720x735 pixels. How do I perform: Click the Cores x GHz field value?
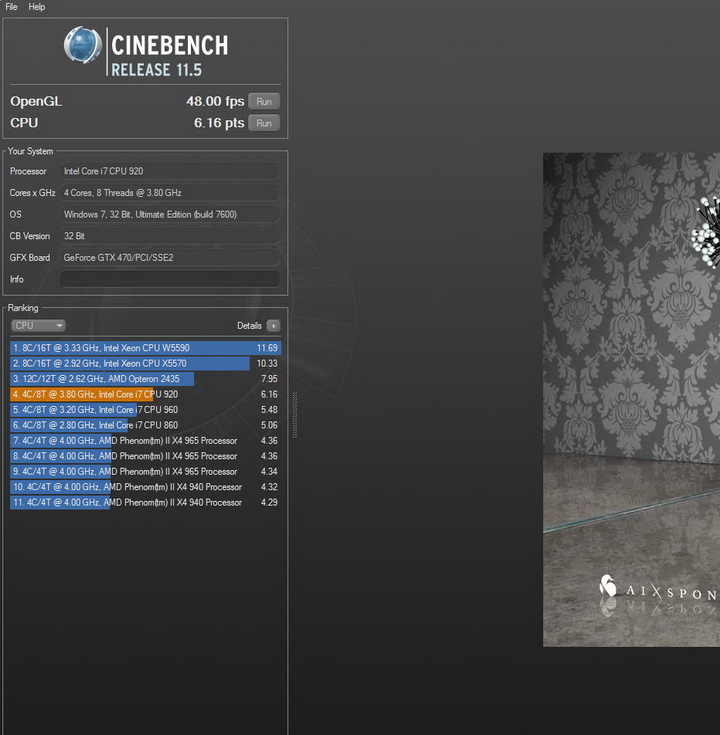pyautogui.click(x=170, y=193)
